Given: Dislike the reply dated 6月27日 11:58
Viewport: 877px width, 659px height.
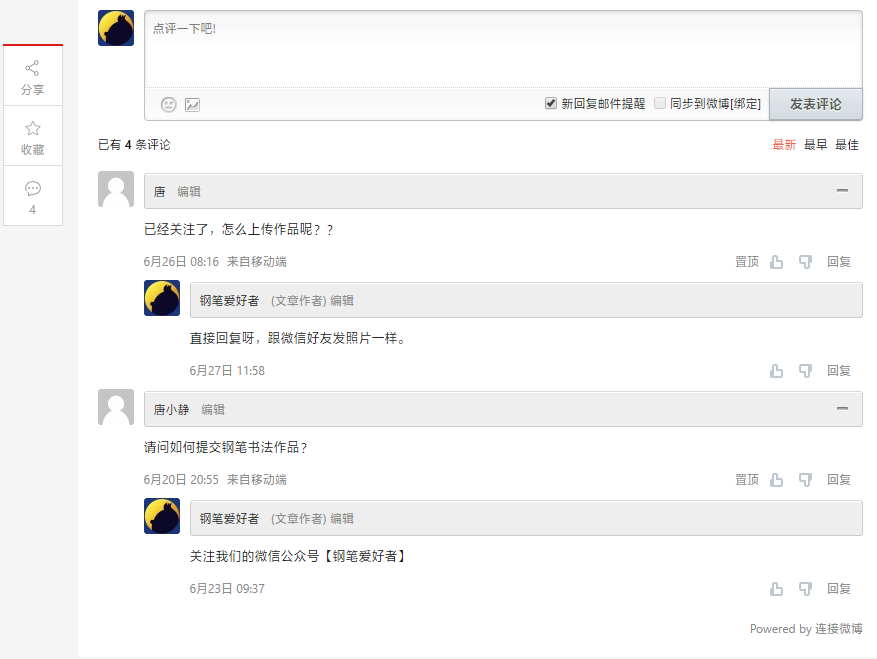Looking at the screenshot, I should (805, 370).
